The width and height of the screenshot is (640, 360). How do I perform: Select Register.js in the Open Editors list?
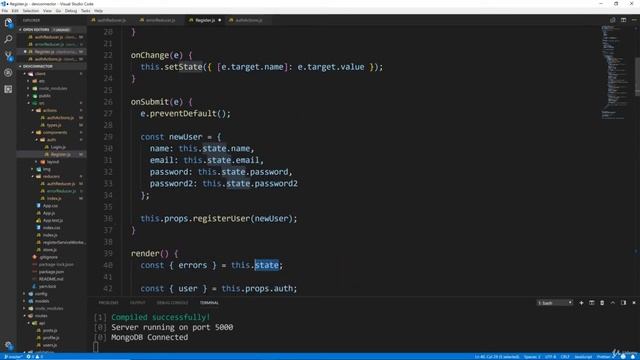pos(52,52)
